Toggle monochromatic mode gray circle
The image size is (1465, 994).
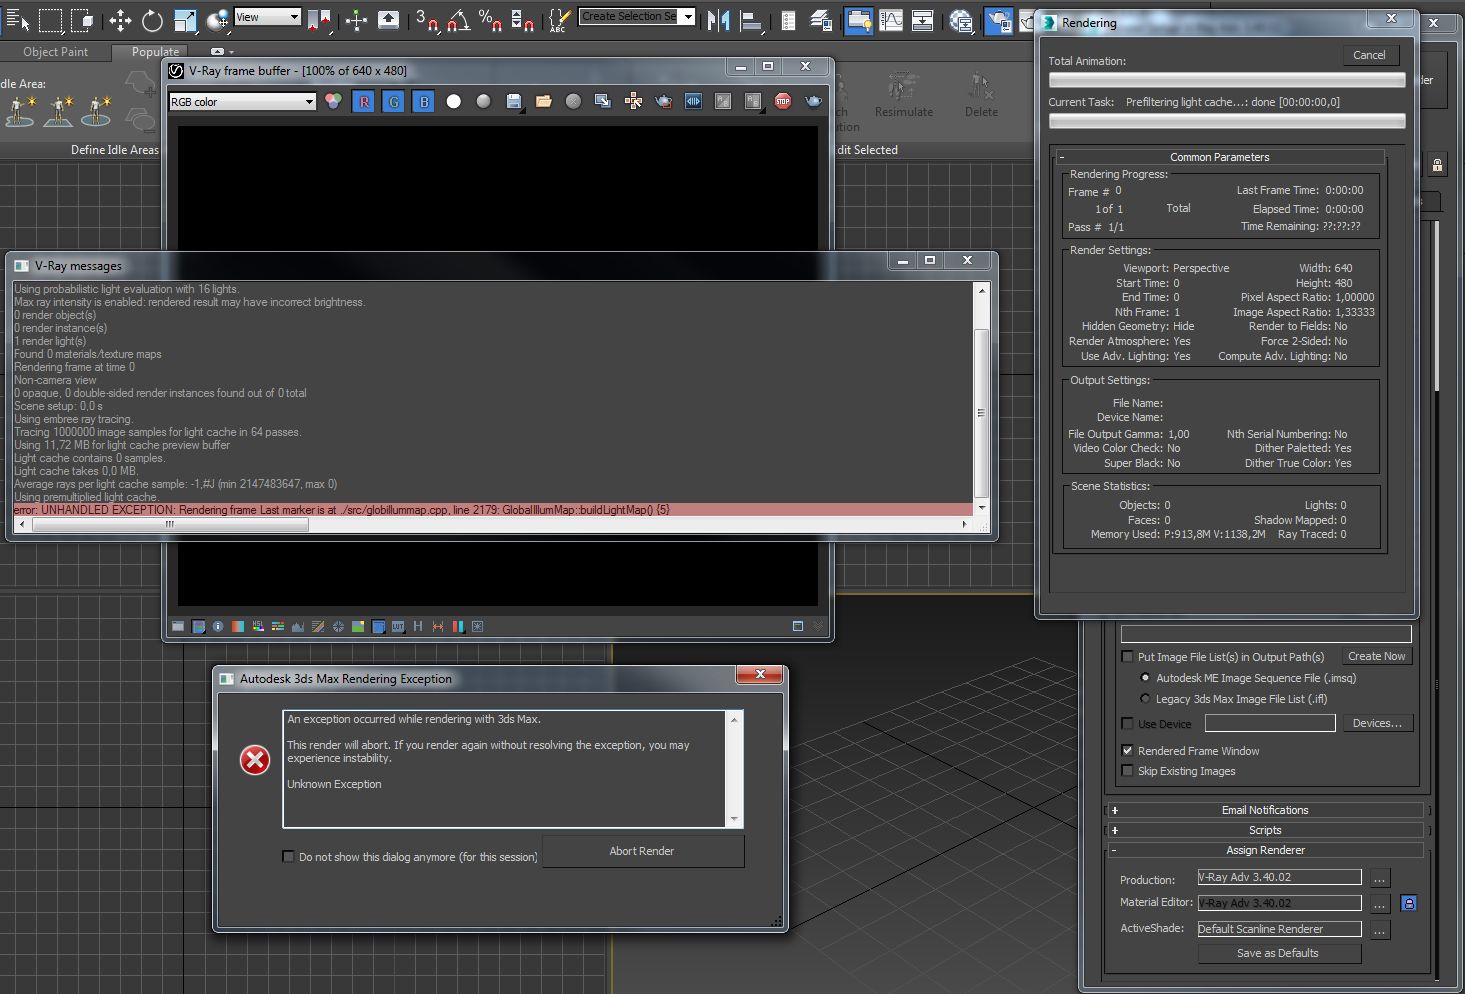click(x=484, y=101)
